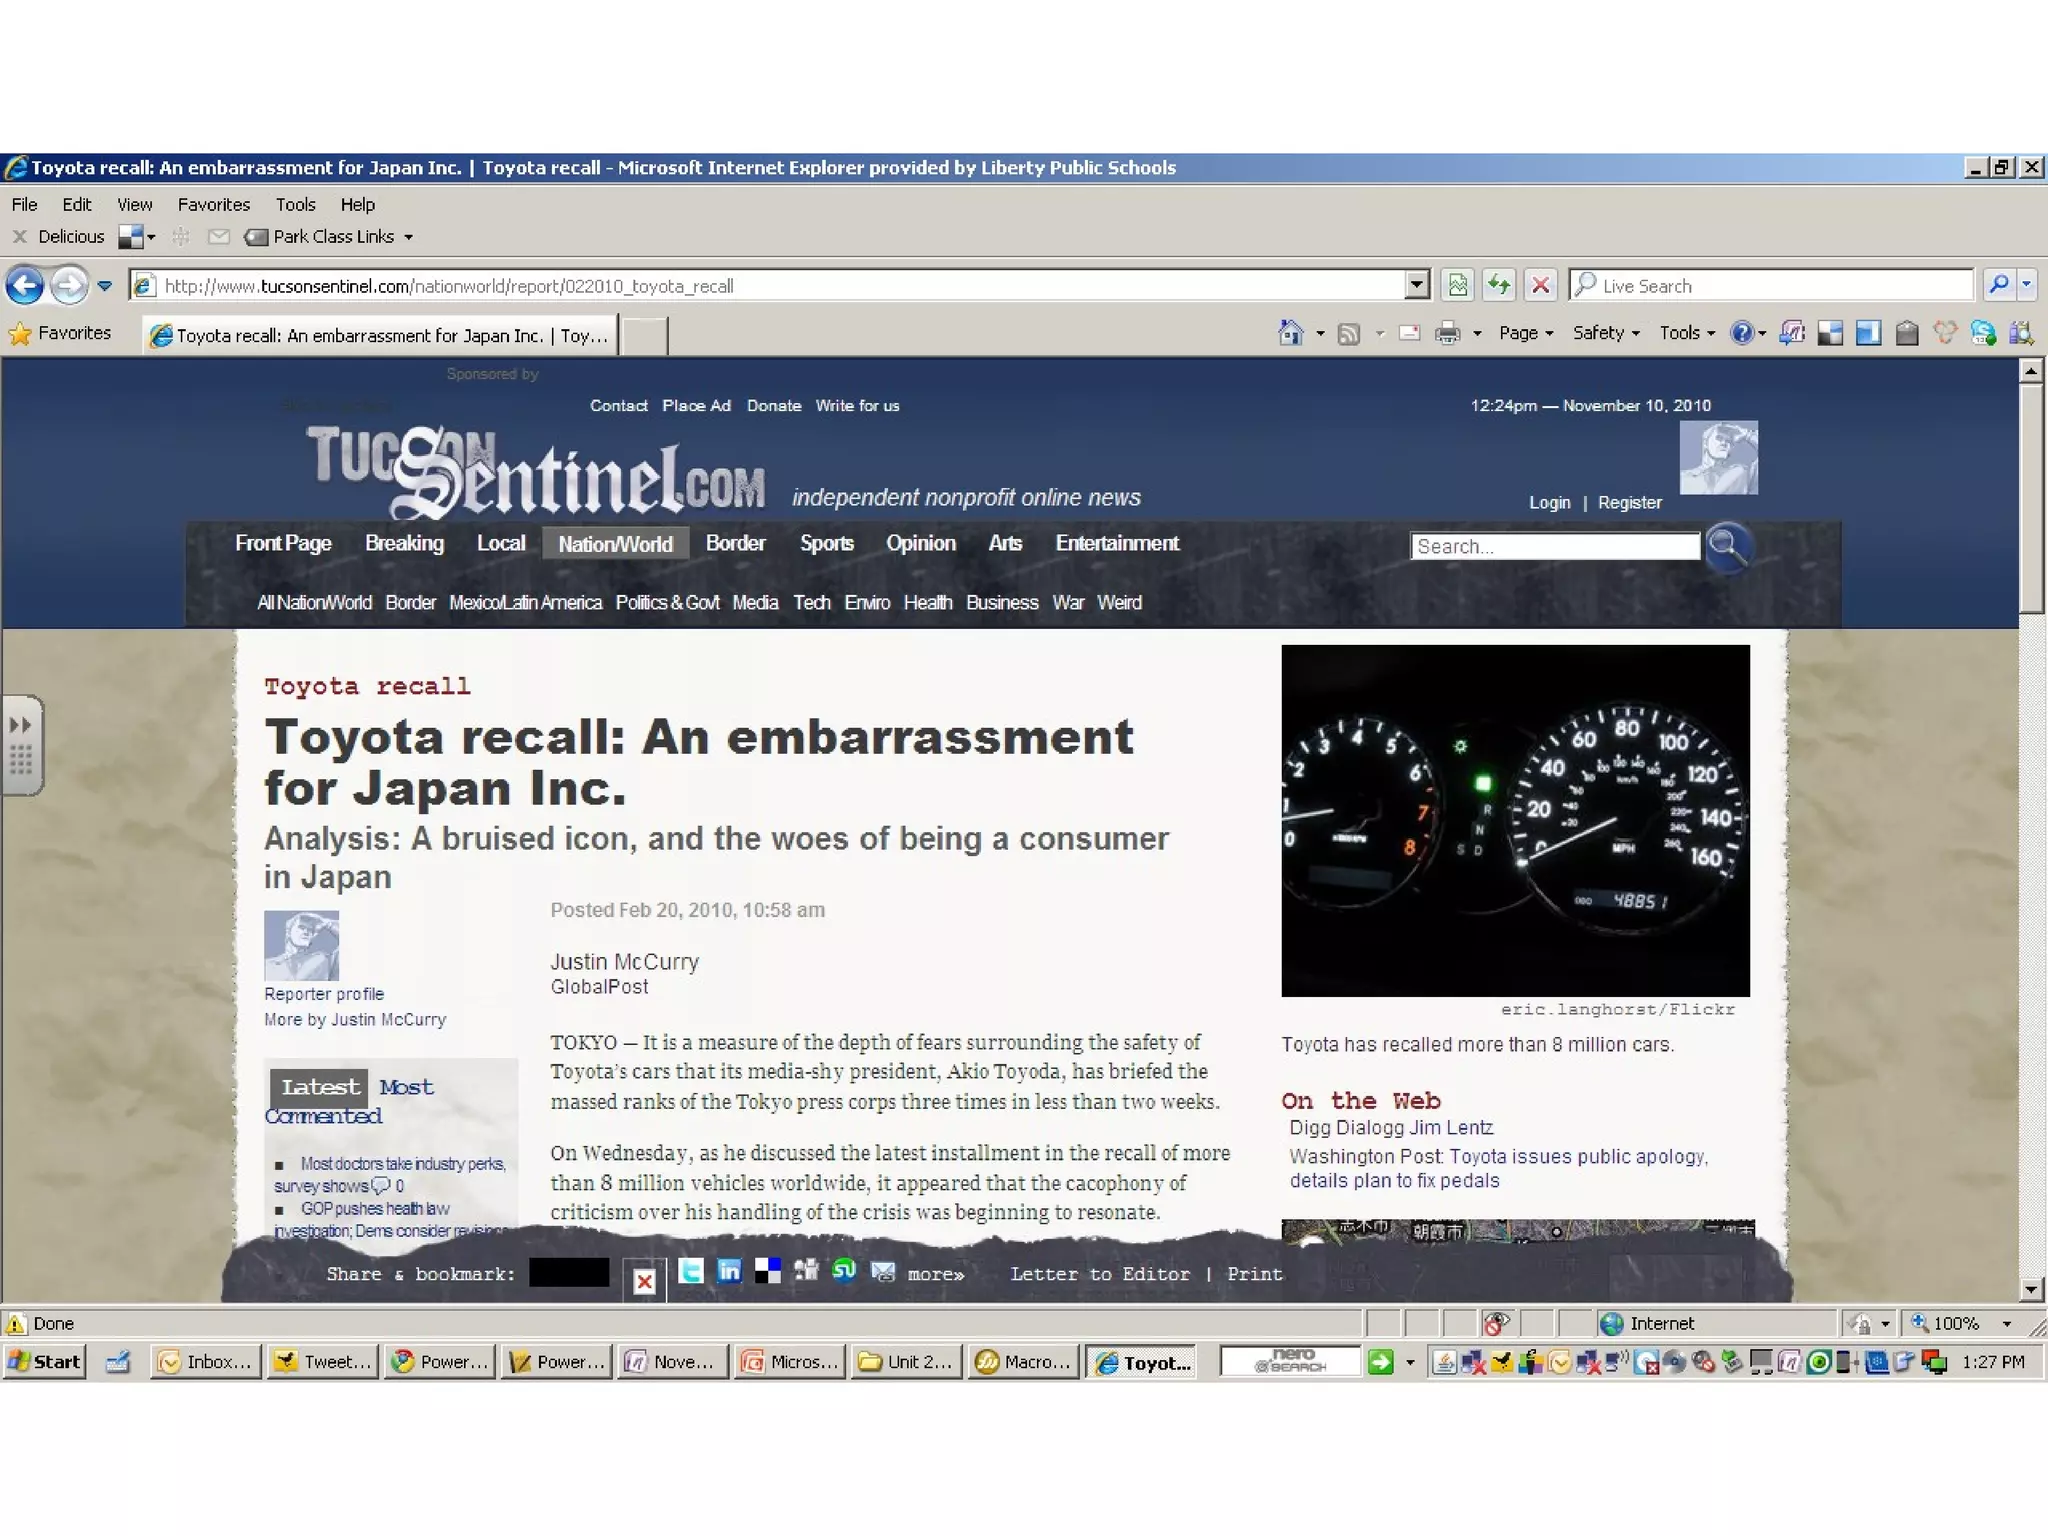Open the Letter to Editor link
Screen dimensions: 2048x1536
click(1099, 1274)
